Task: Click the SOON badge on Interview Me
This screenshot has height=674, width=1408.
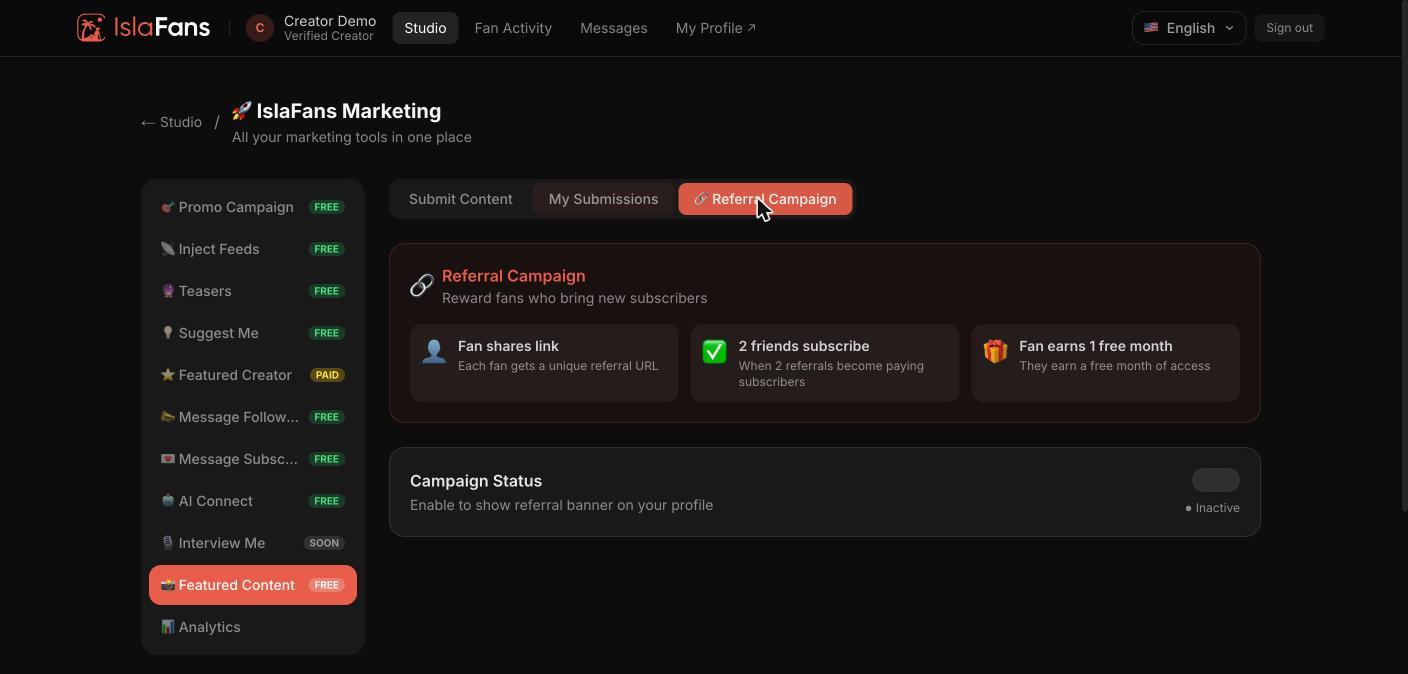Action: tap(324, 543)
